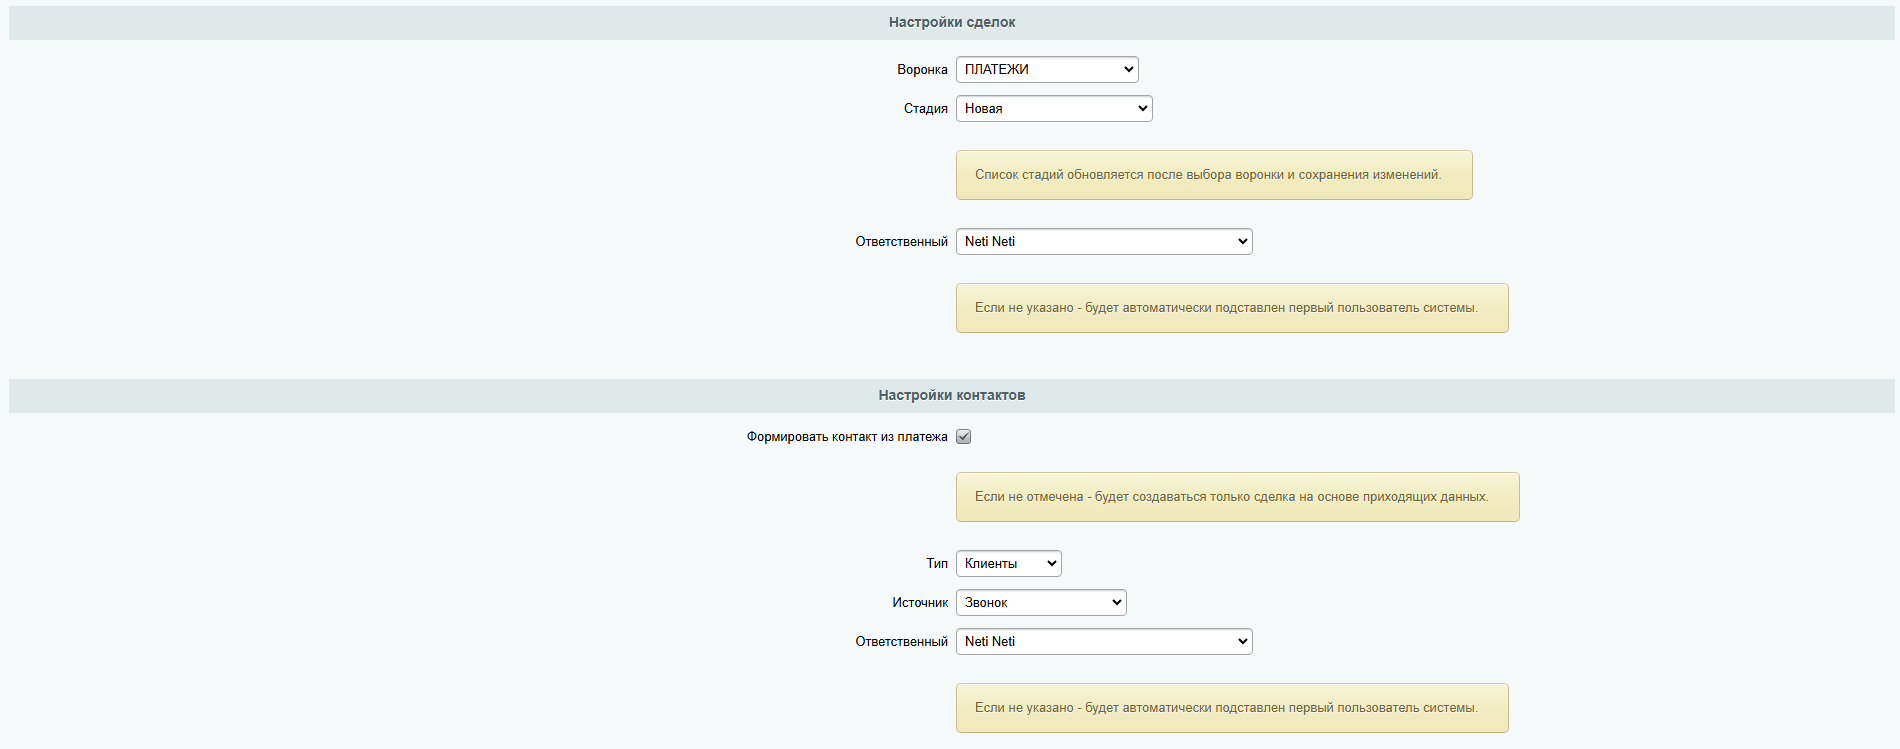Click the Источник field label
The image size is (1900, 749).
coord(919,602)
